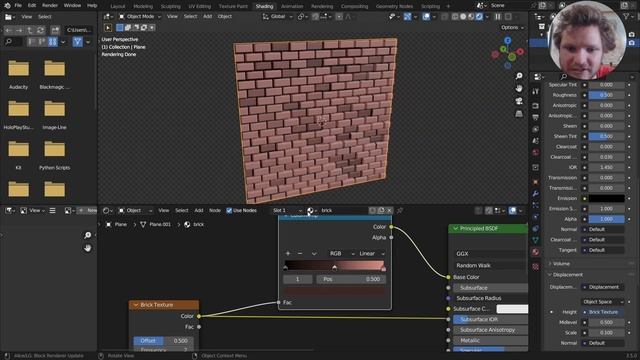Toggle the viewport camera view icon
Image resolution: width=640 pixels, height=360 pixels.
coord(519,101)
